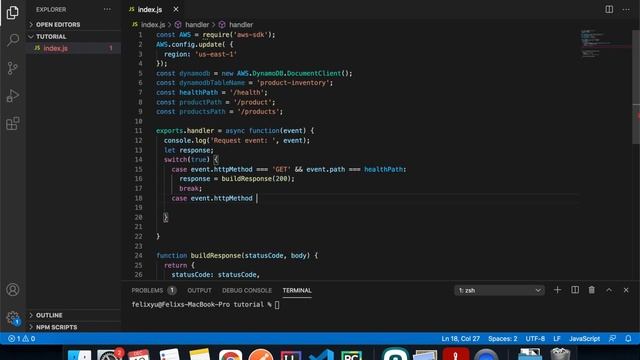Switch to the Output panel tab
Image resolution: width=640 pixels, height=360 pixels.
pyautogui.click(x=199, y=290)
